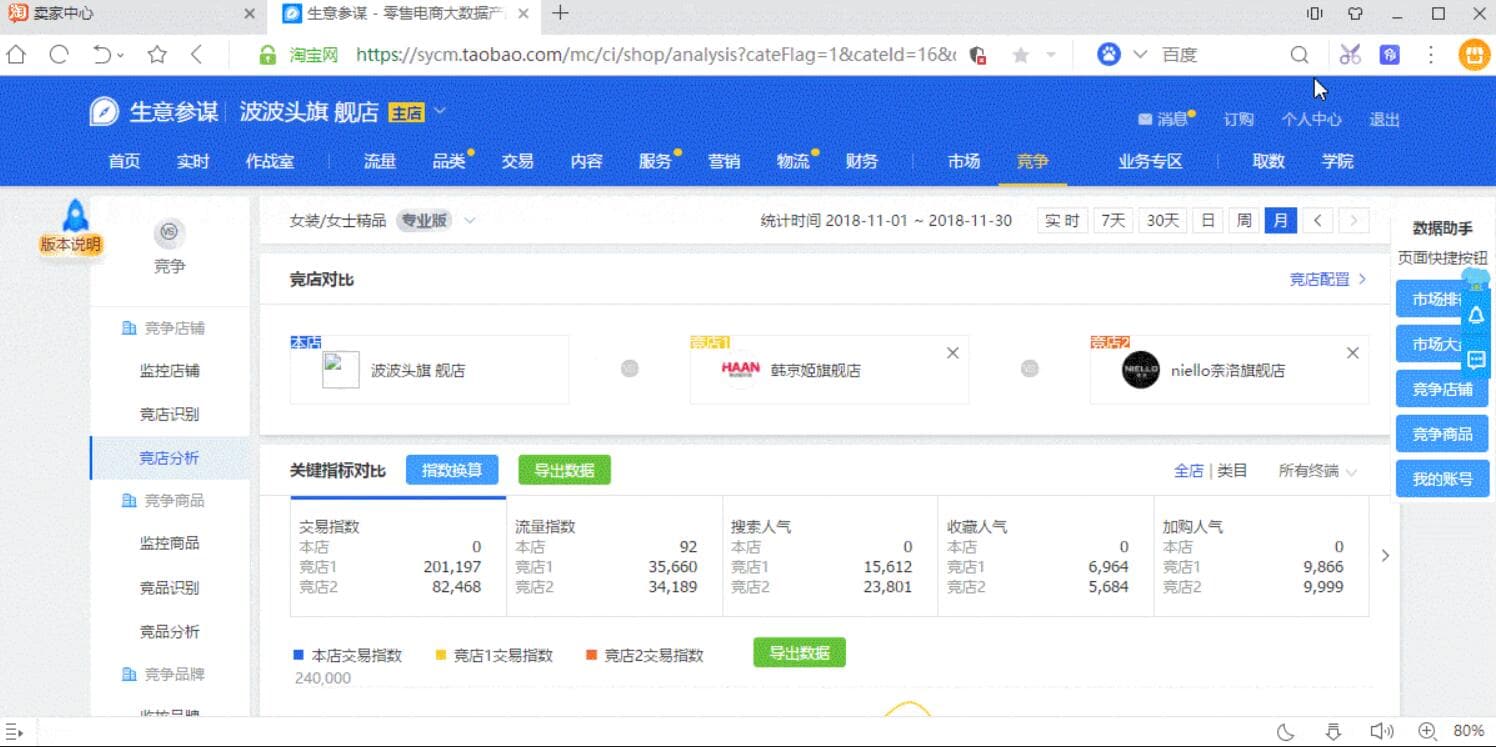Screen dimensions: 1496x747
Task: Click the 竞争商品 shortcut button in 数据助手
Action: [1442, 434]
